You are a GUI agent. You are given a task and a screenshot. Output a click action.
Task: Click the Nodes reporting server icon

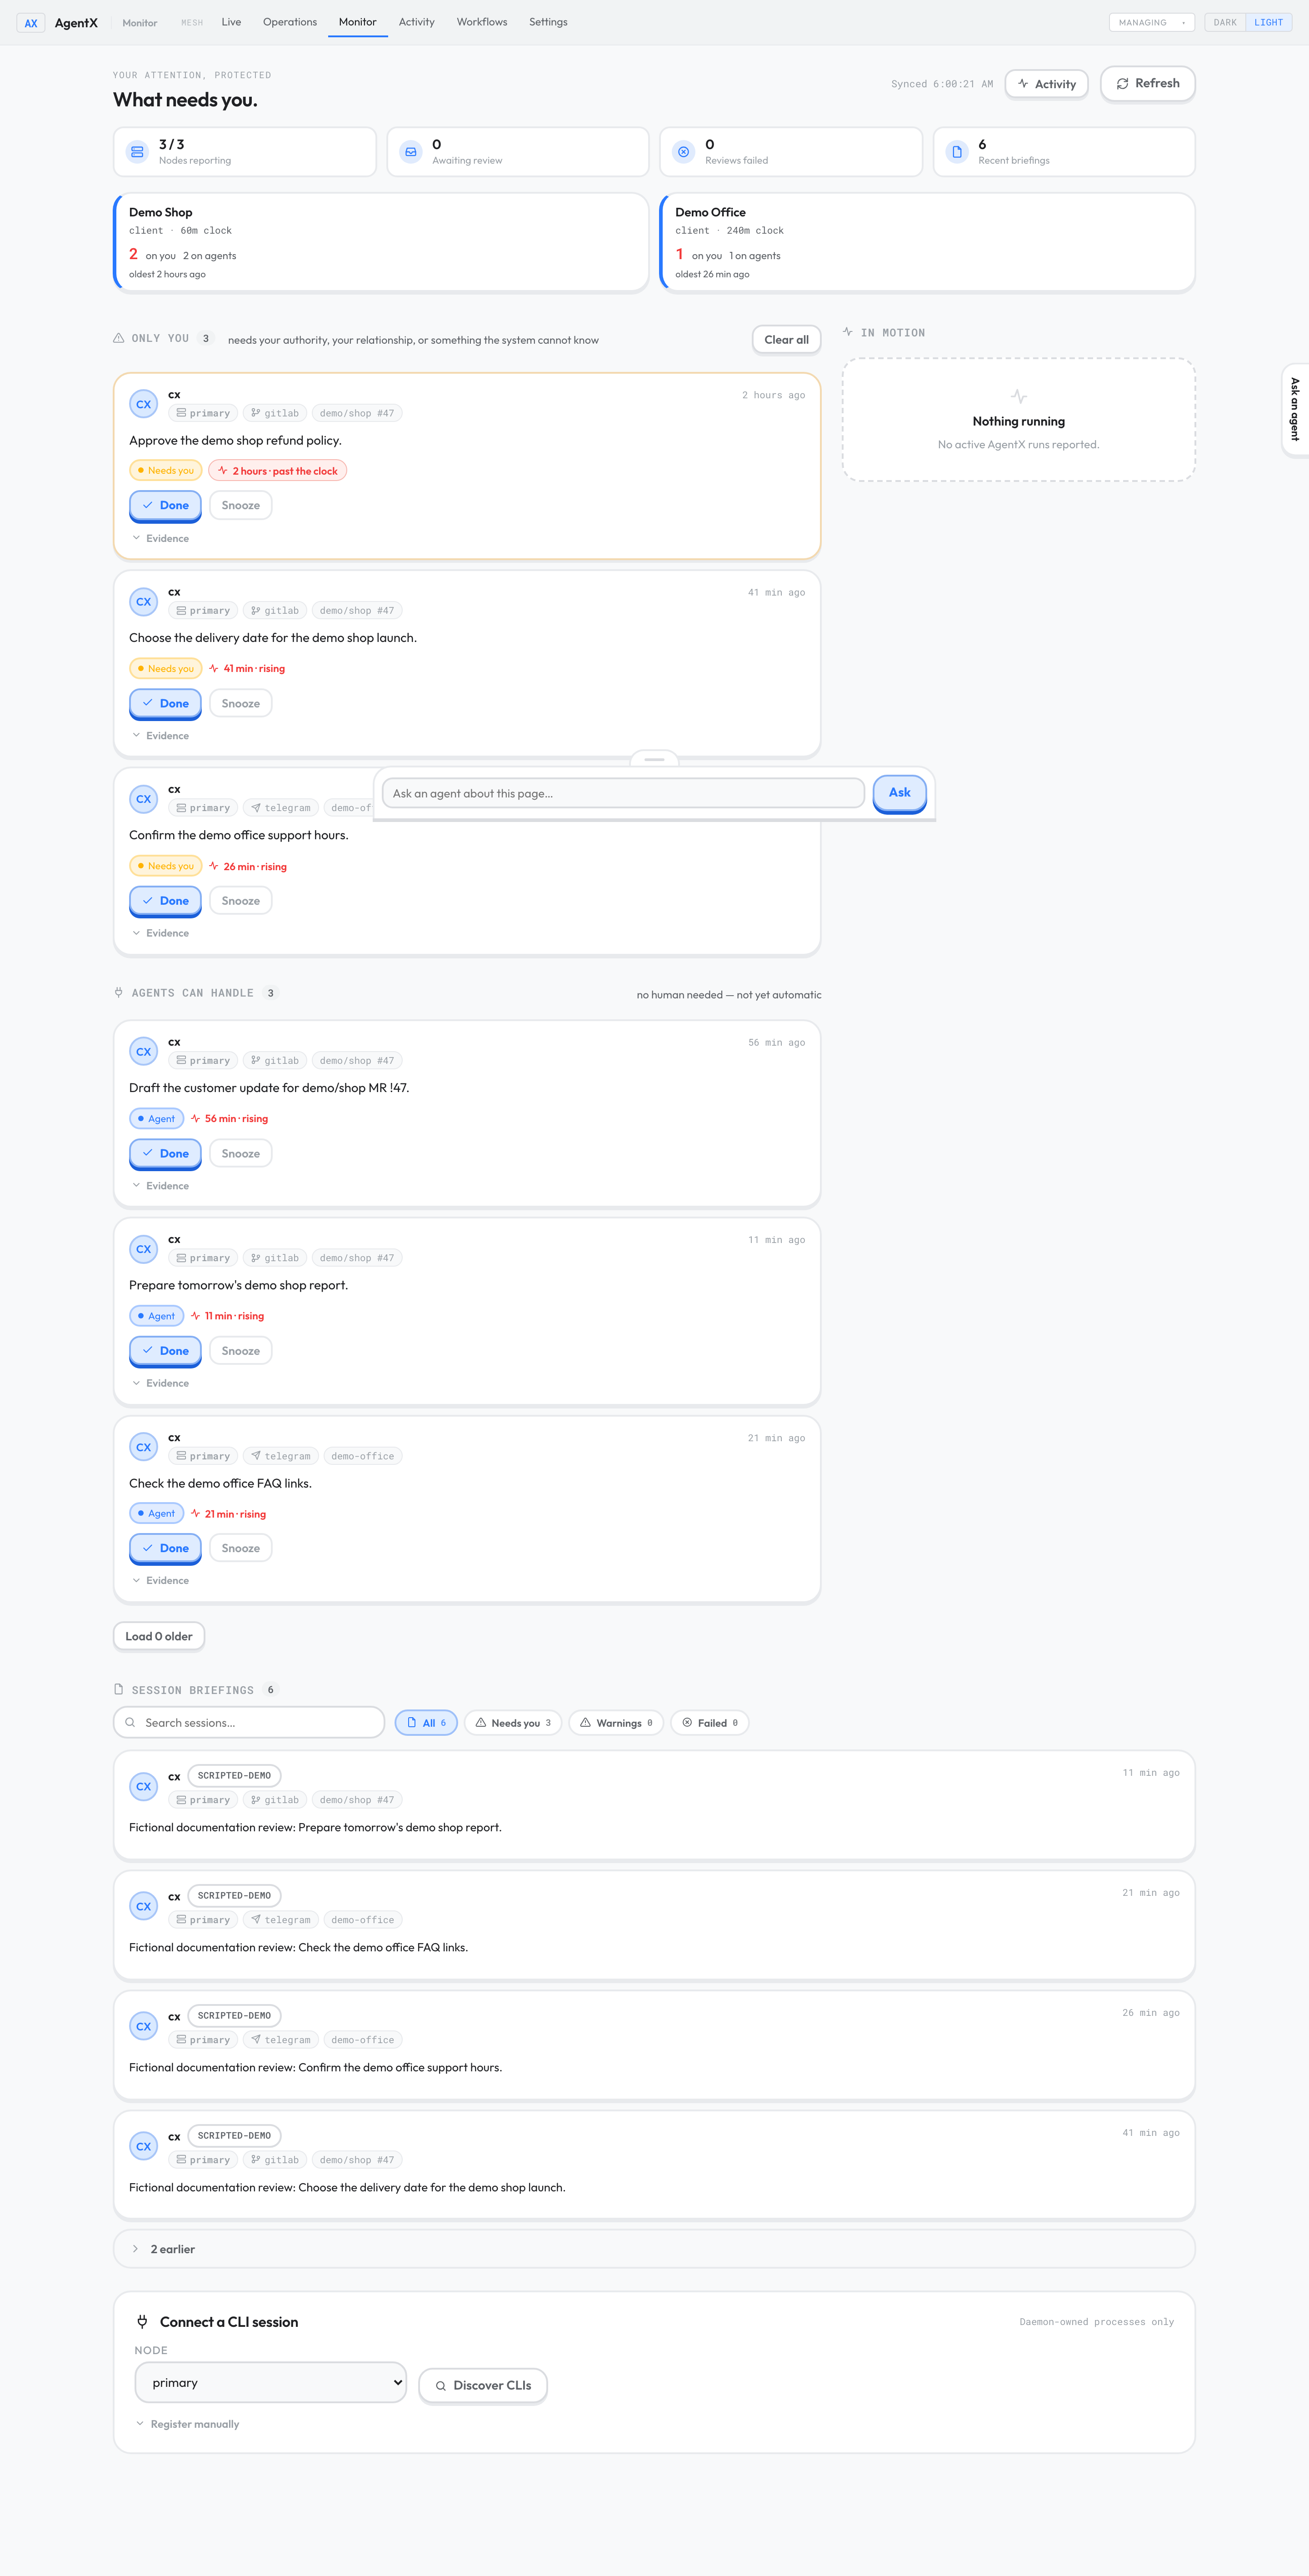click(x=137, y=152)
